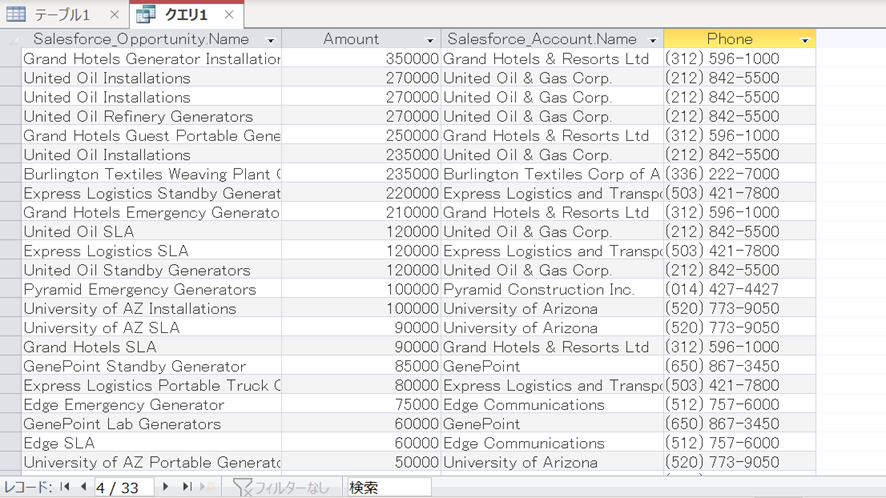Select row of Grand Hotels Generator Installation
The image size is (886, 498).
(x=11, y=59)
